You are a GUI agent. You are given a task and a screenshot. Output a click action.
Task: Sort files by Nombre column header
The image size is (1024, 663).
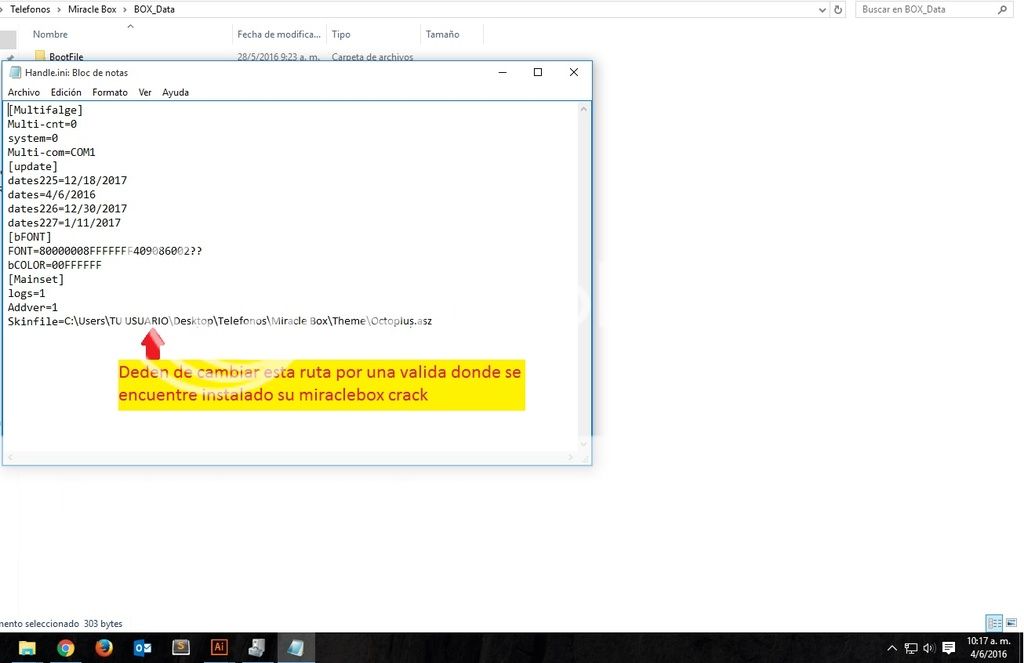[50, 34]
